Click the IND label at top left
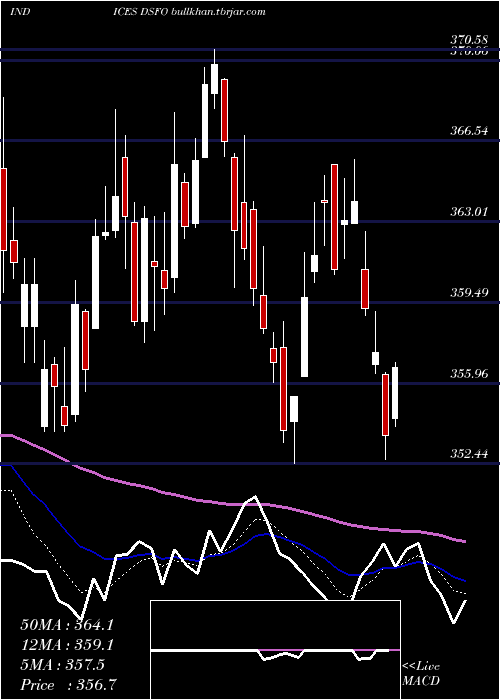This screenshot has width=500, height=700. point(20,12)
